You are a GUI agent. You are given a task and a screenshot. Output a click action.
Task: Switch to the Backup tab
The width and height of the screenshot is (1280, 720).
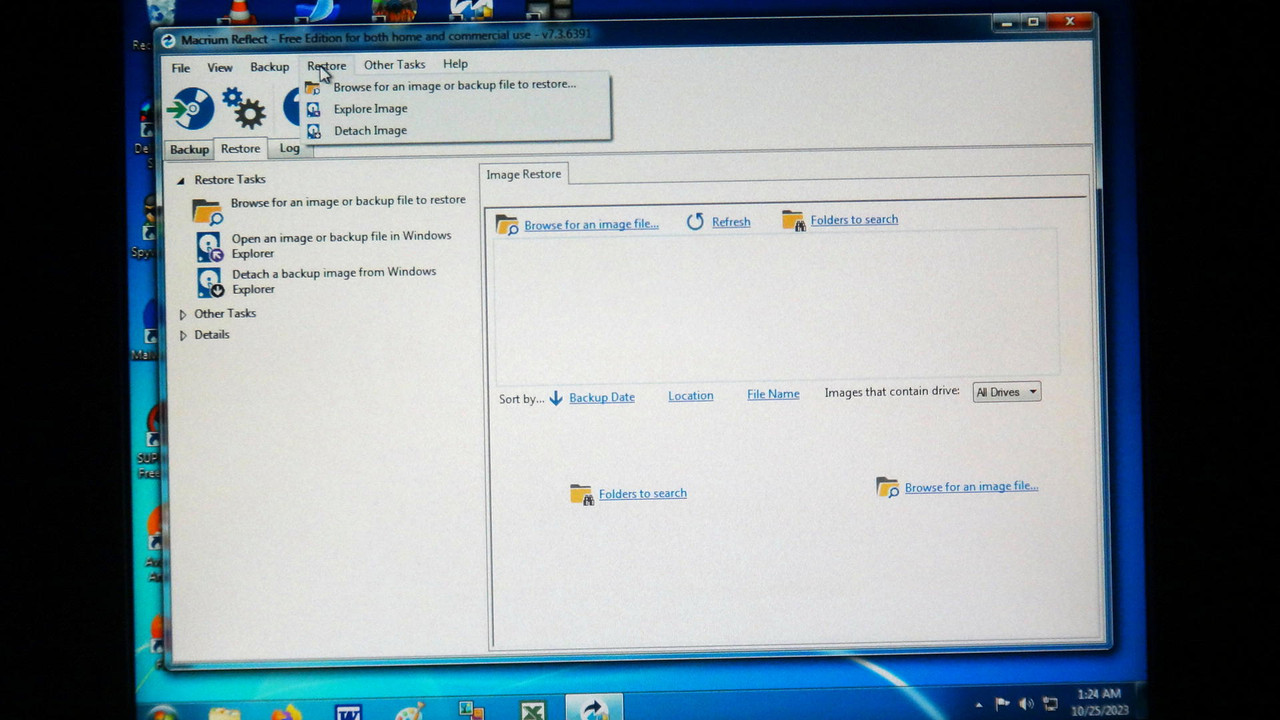click(189, 150)
